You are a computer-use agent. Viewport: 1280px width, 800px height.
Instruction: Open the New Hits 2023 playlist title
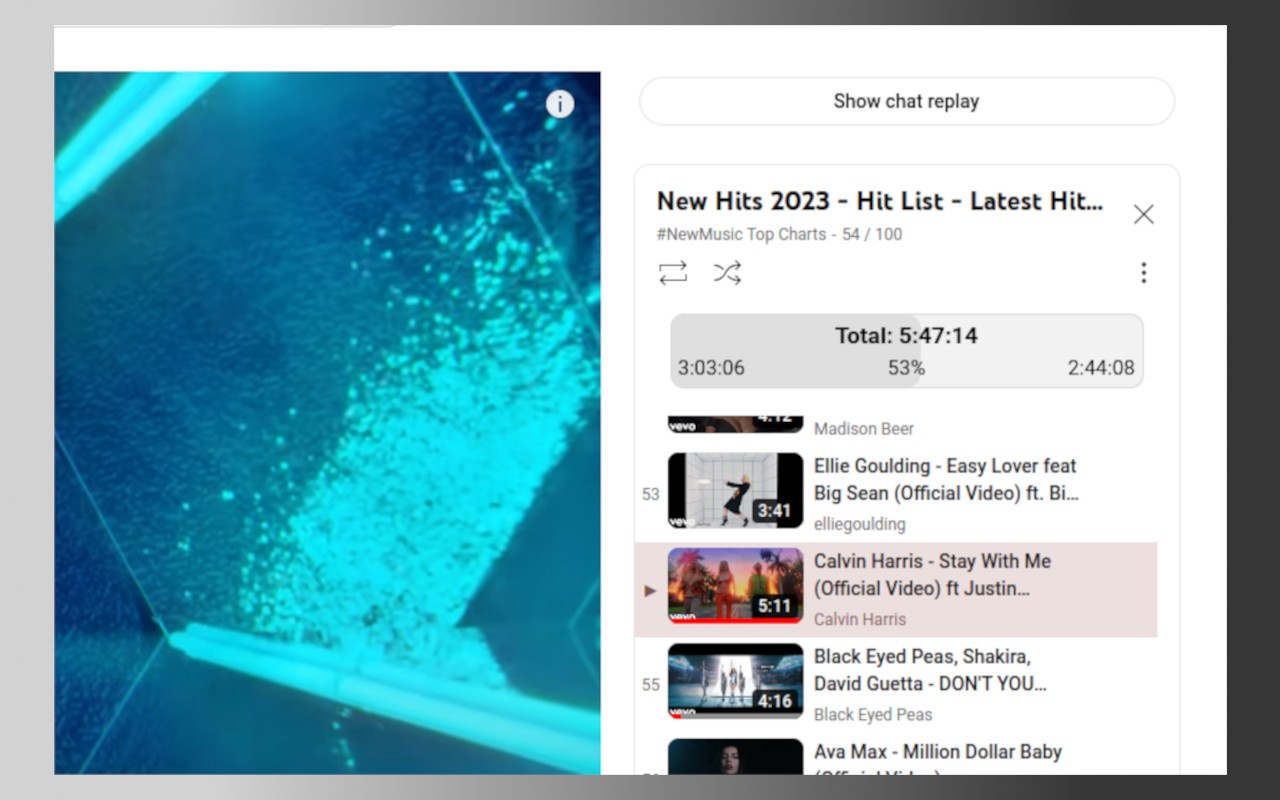[879, 201]
